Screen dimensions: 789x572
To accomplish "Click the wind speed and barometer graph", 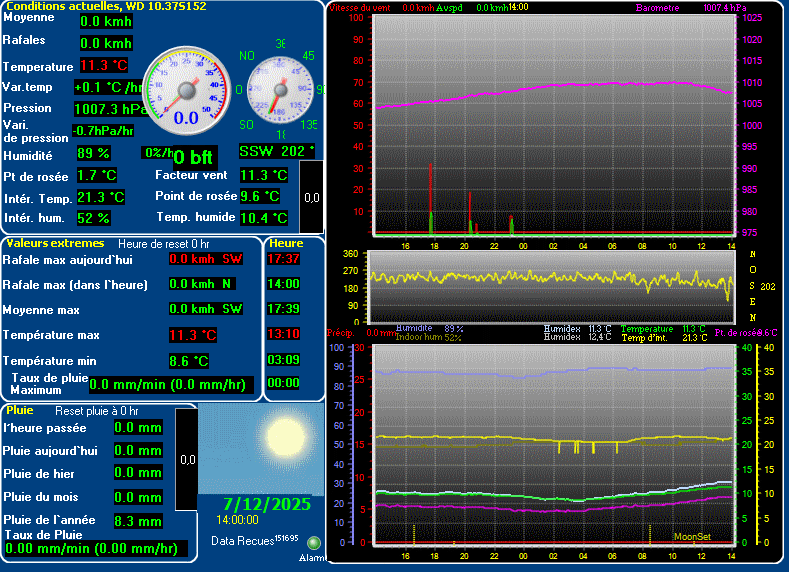I will (553, 127).
